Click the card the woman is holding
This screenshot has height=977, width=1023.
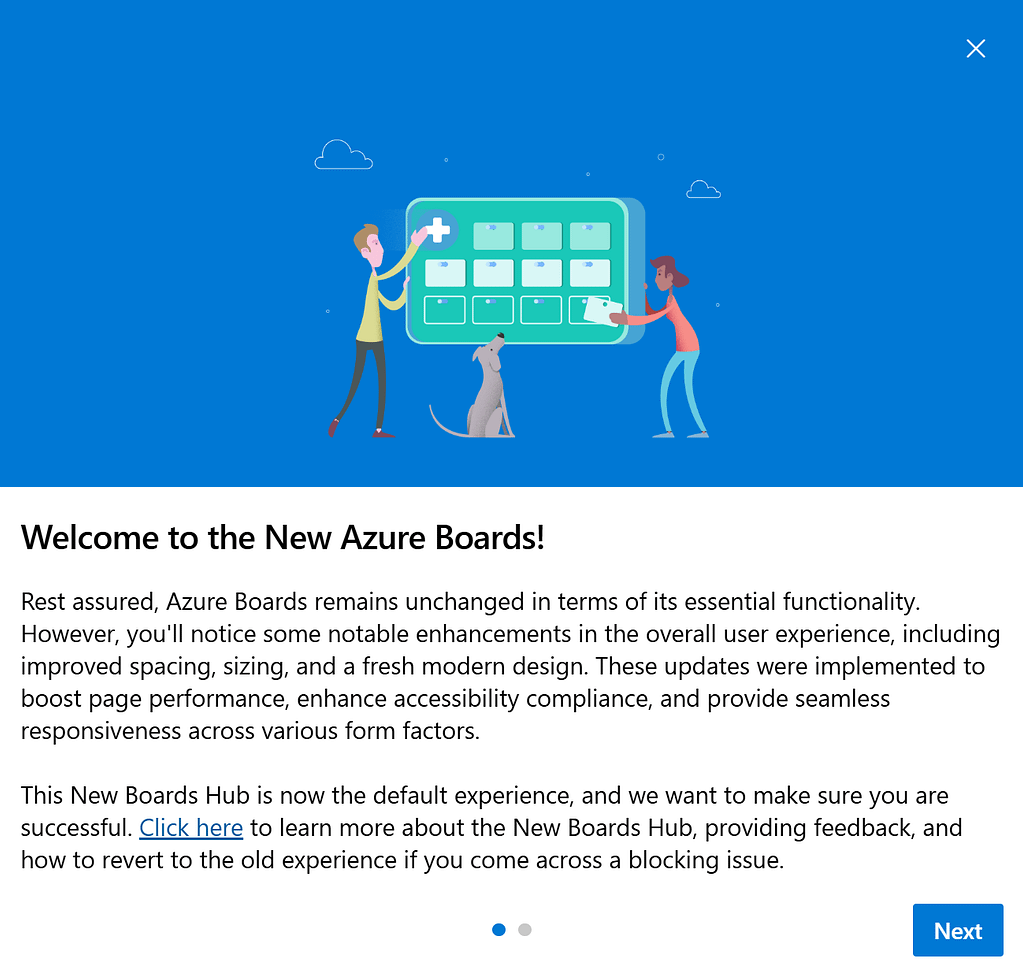[601, 312]
